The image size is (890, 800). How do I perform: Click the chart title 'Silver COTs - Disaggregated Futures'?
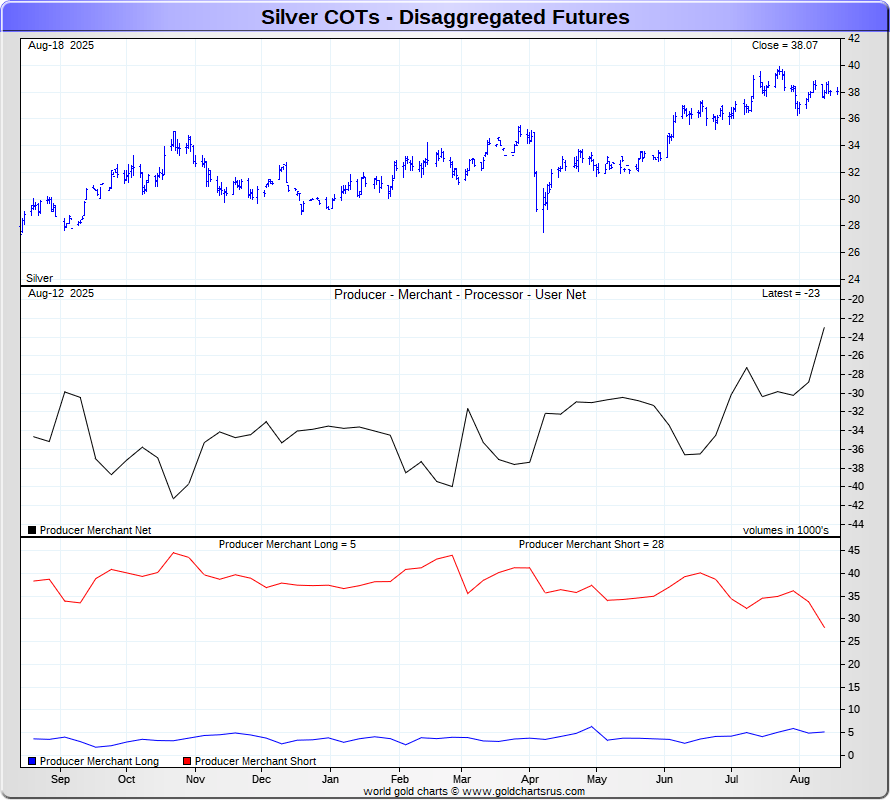pyautogui.click(x=445, y=17)
